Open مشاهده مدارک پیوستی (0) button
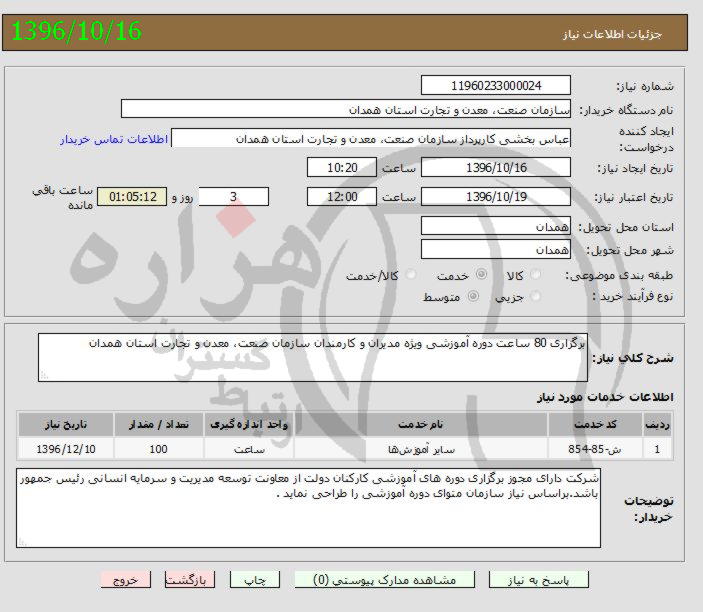 point(384,580)
